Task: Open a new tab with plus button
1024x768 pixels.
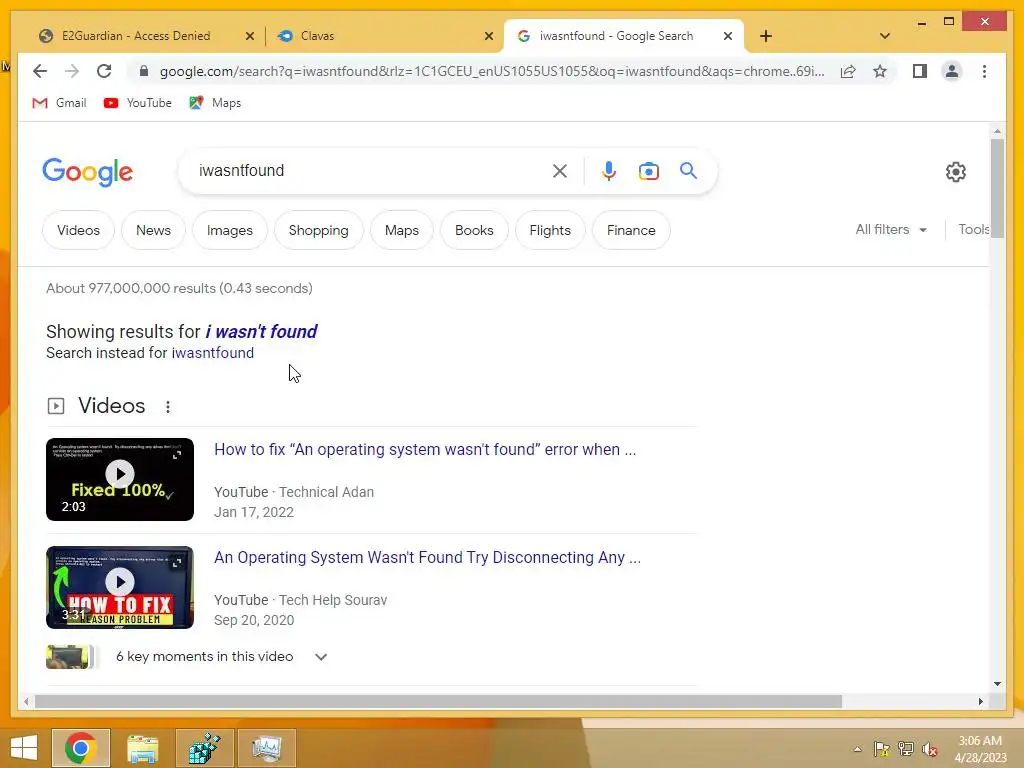Action: click(766, 36)
